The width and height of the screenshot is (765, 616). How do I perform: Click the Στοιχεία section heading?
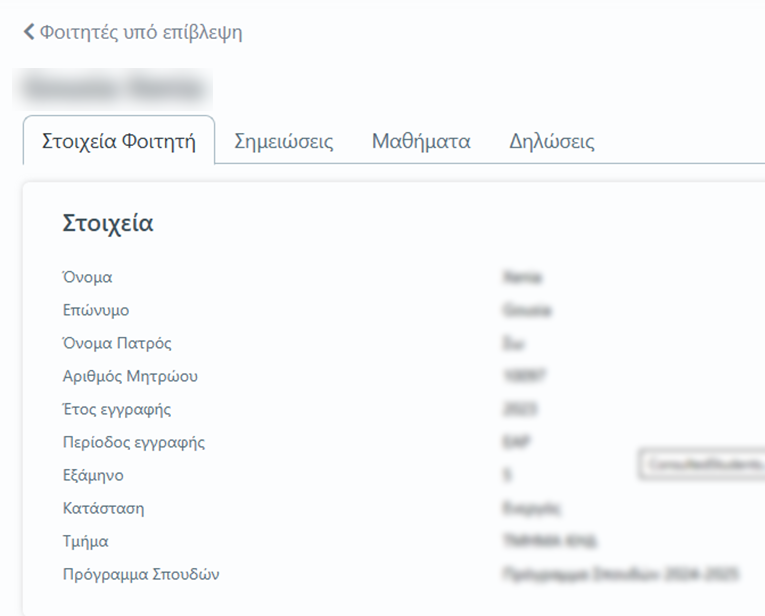point(108,222)
